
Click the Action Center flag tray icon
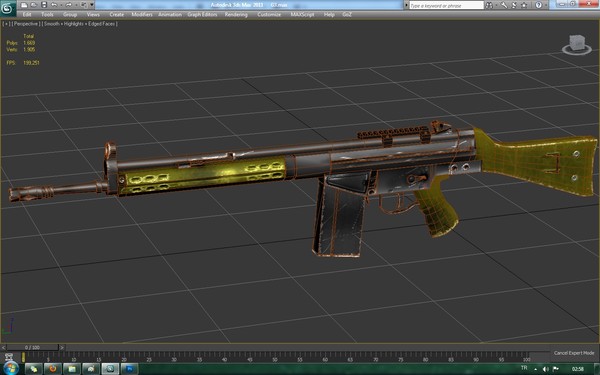[x=556, y=369]
